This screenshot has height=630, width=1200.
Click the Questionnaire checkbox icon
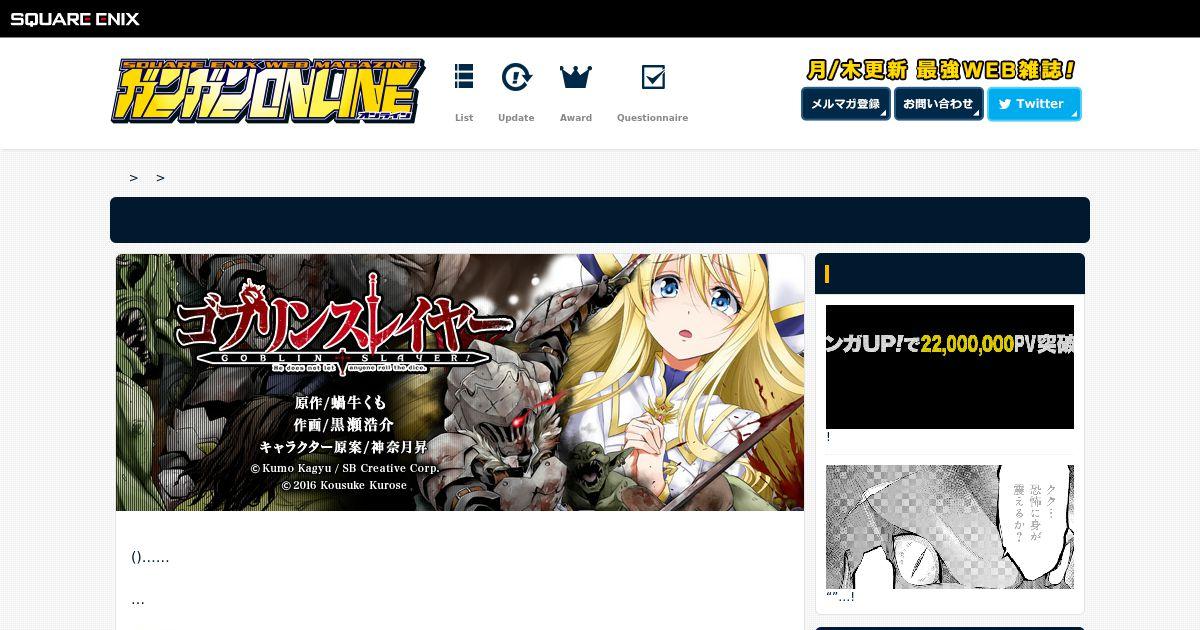click(653, 77)
